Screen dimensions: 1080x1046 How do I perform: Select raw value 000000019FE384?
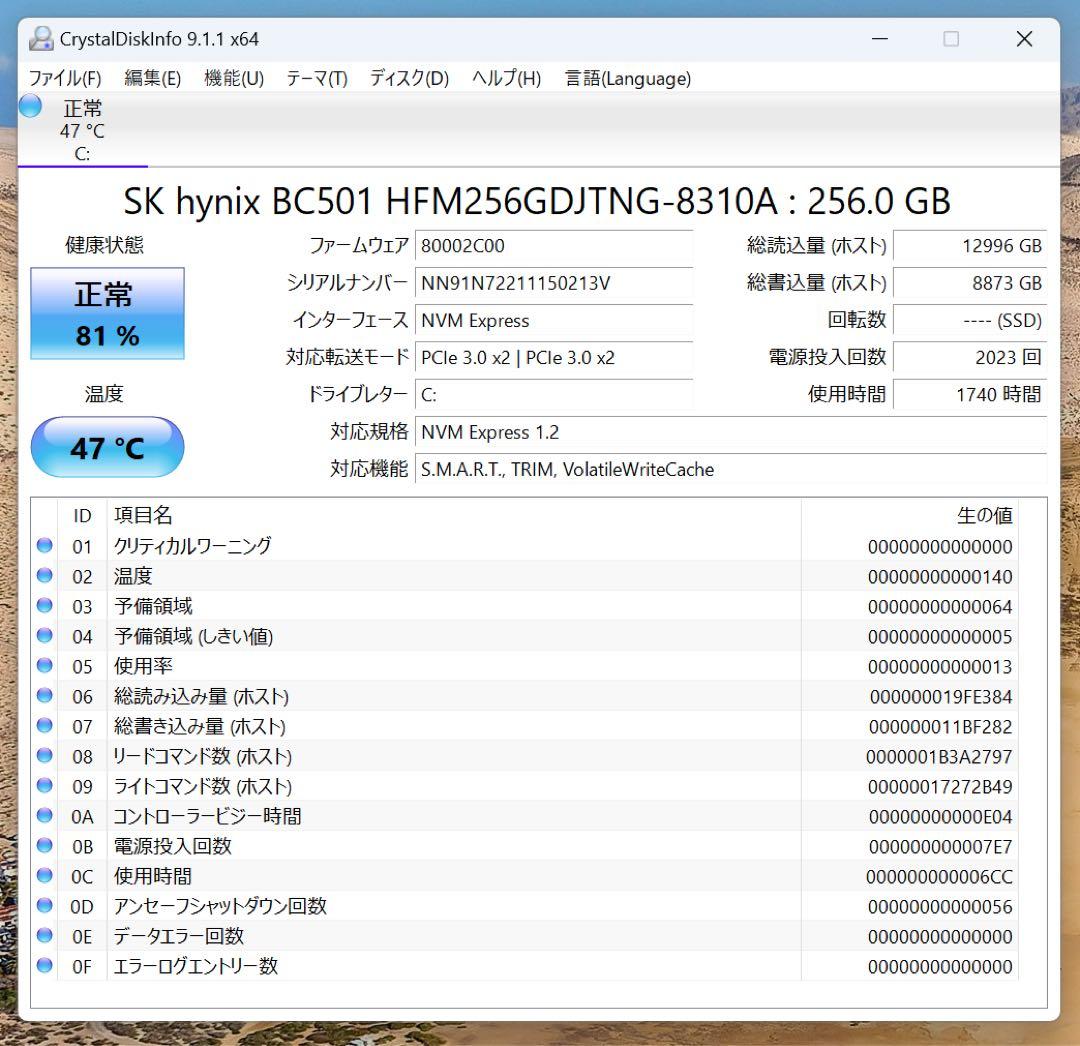coord(940,697)
